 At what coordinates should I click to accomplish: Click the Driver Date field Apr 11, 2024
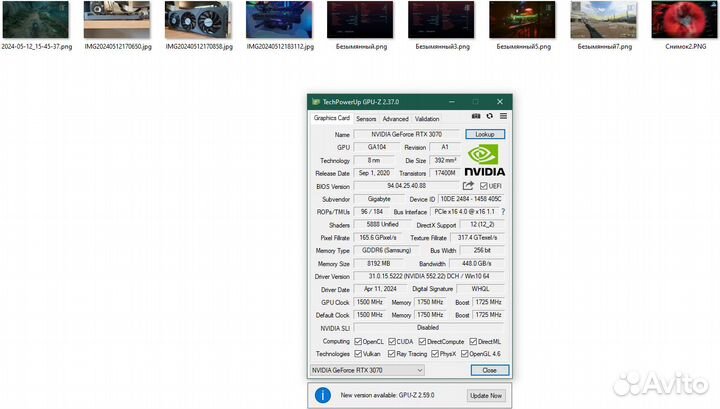point(380,289)
